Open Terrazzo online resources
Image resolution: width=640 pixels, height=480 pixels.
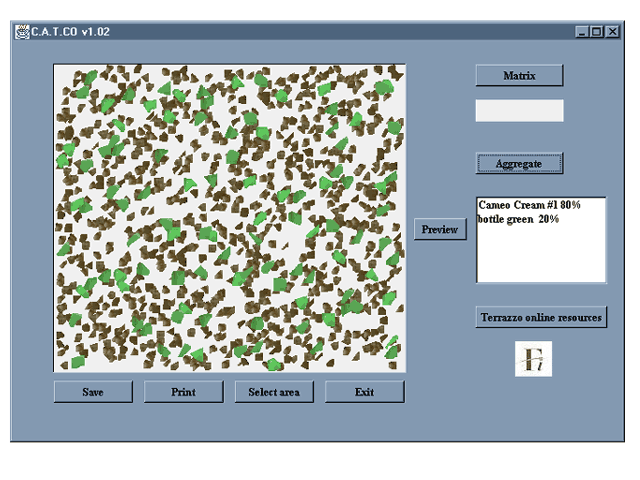pyautogui.click(x=541, y=317)
